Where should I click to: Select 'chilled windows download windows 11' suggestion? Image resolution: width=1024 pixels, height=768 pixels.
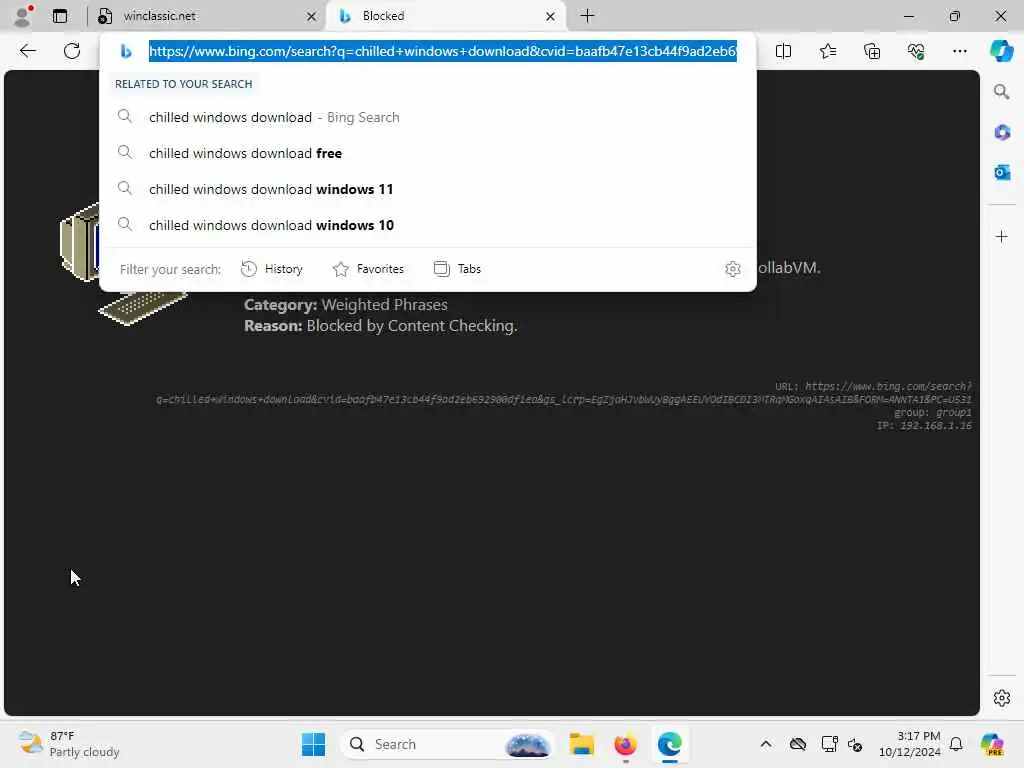pyautogui.click(x=428, y=189)
